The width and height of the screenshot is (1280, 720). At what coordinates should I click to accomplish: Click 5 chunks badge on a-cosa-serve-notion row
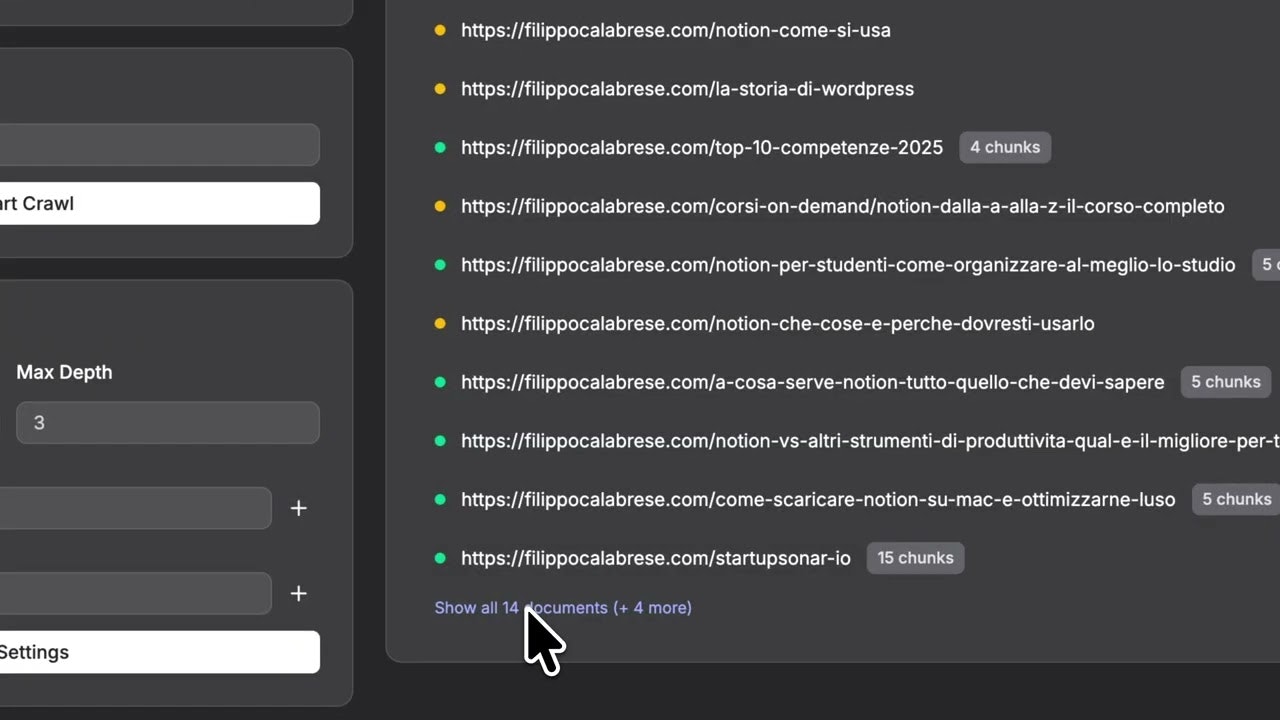click(1226, 382)
